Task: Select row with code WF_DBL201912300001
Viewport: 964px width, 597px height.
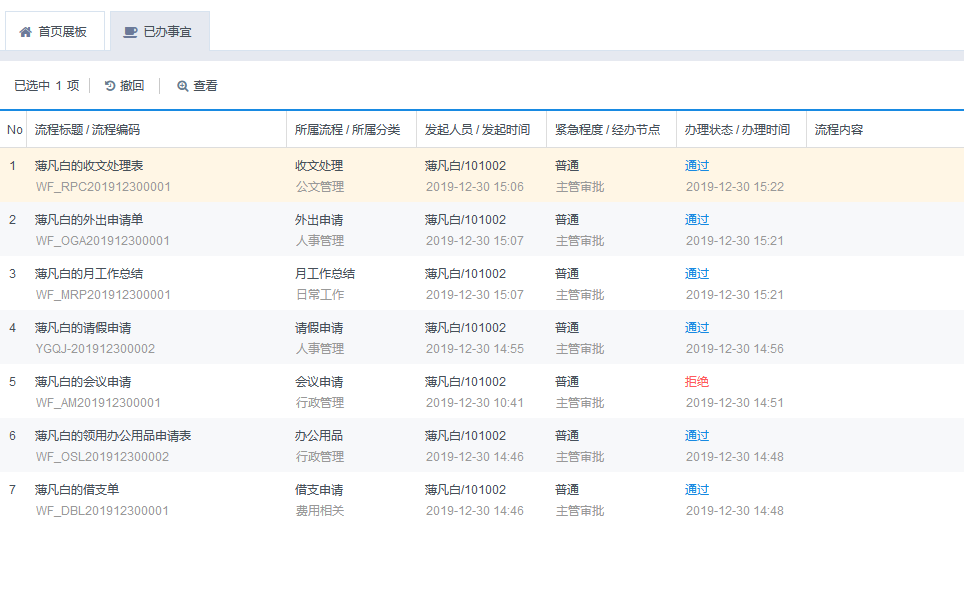Action: [102, 511]
